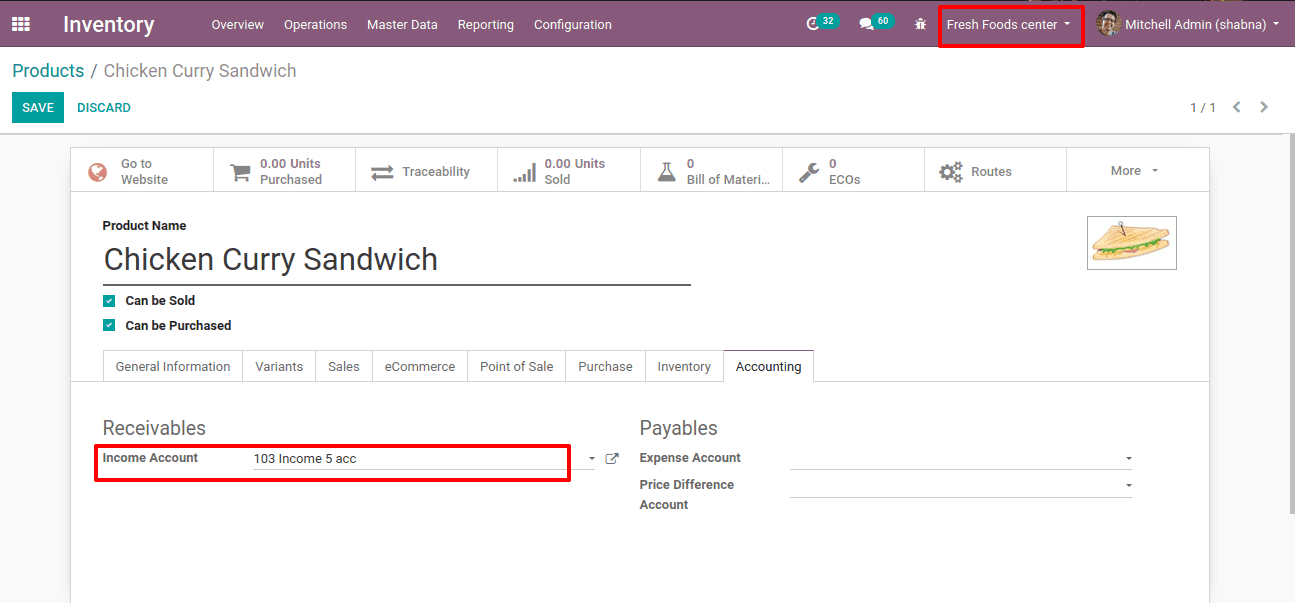The image size is (1295, 603).
Task: Switch to the General Information tab
Action: (x=173, y=366)
